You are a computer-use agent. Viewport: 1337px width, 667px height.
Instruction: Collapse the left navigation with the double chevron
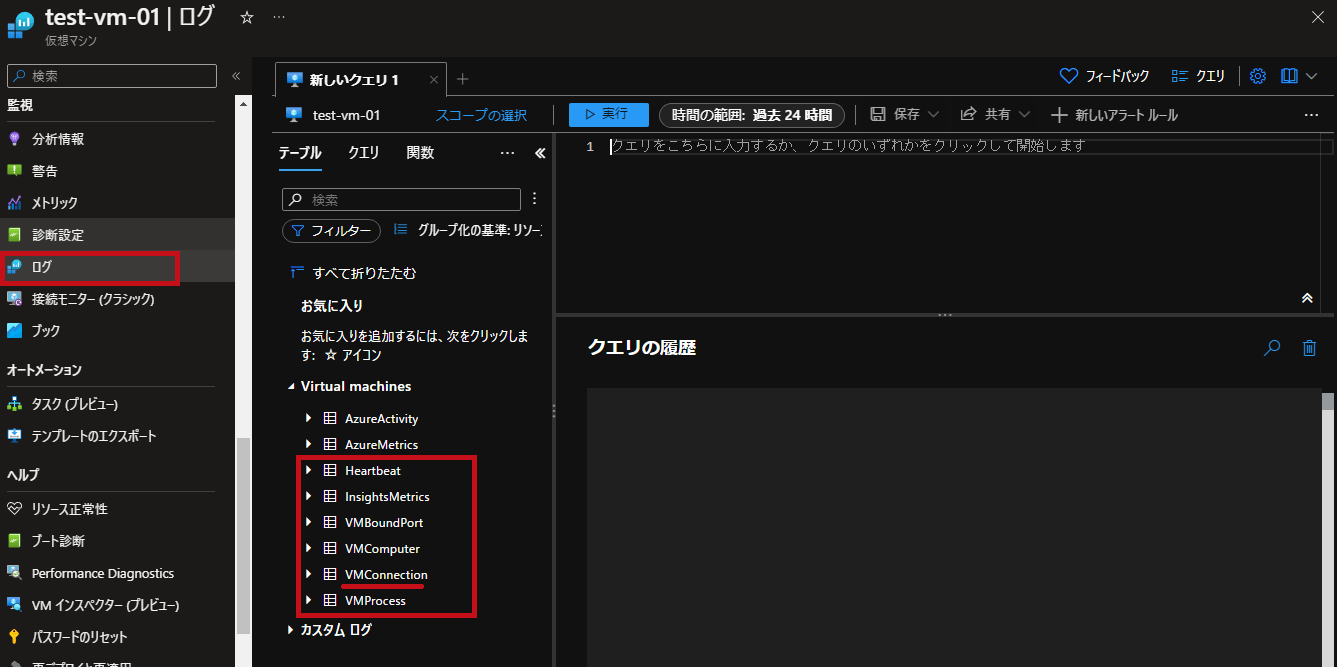click(236, 76)
